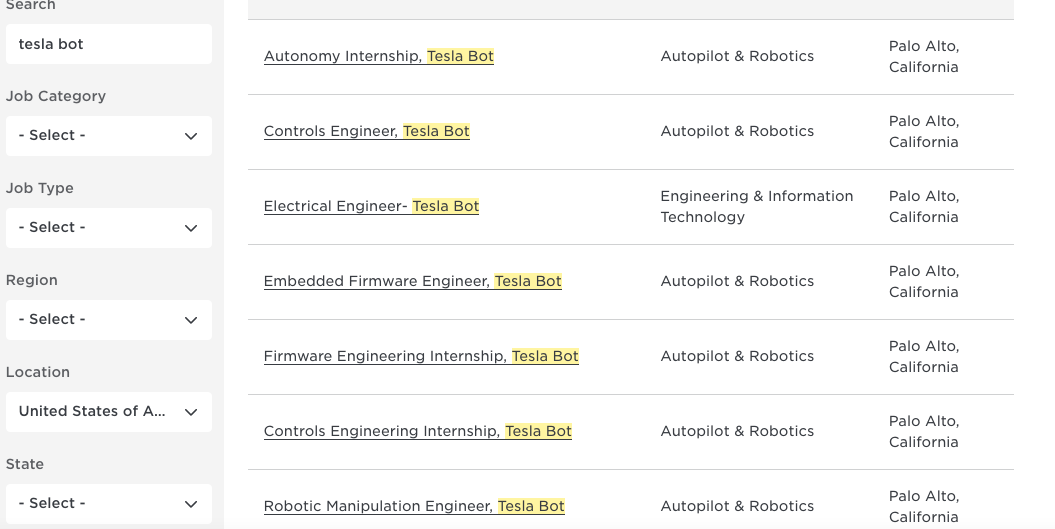Open Electrical Engineer- Tesla Bot posting
This screenshot has height=529, width=1055.
[371, 207]
